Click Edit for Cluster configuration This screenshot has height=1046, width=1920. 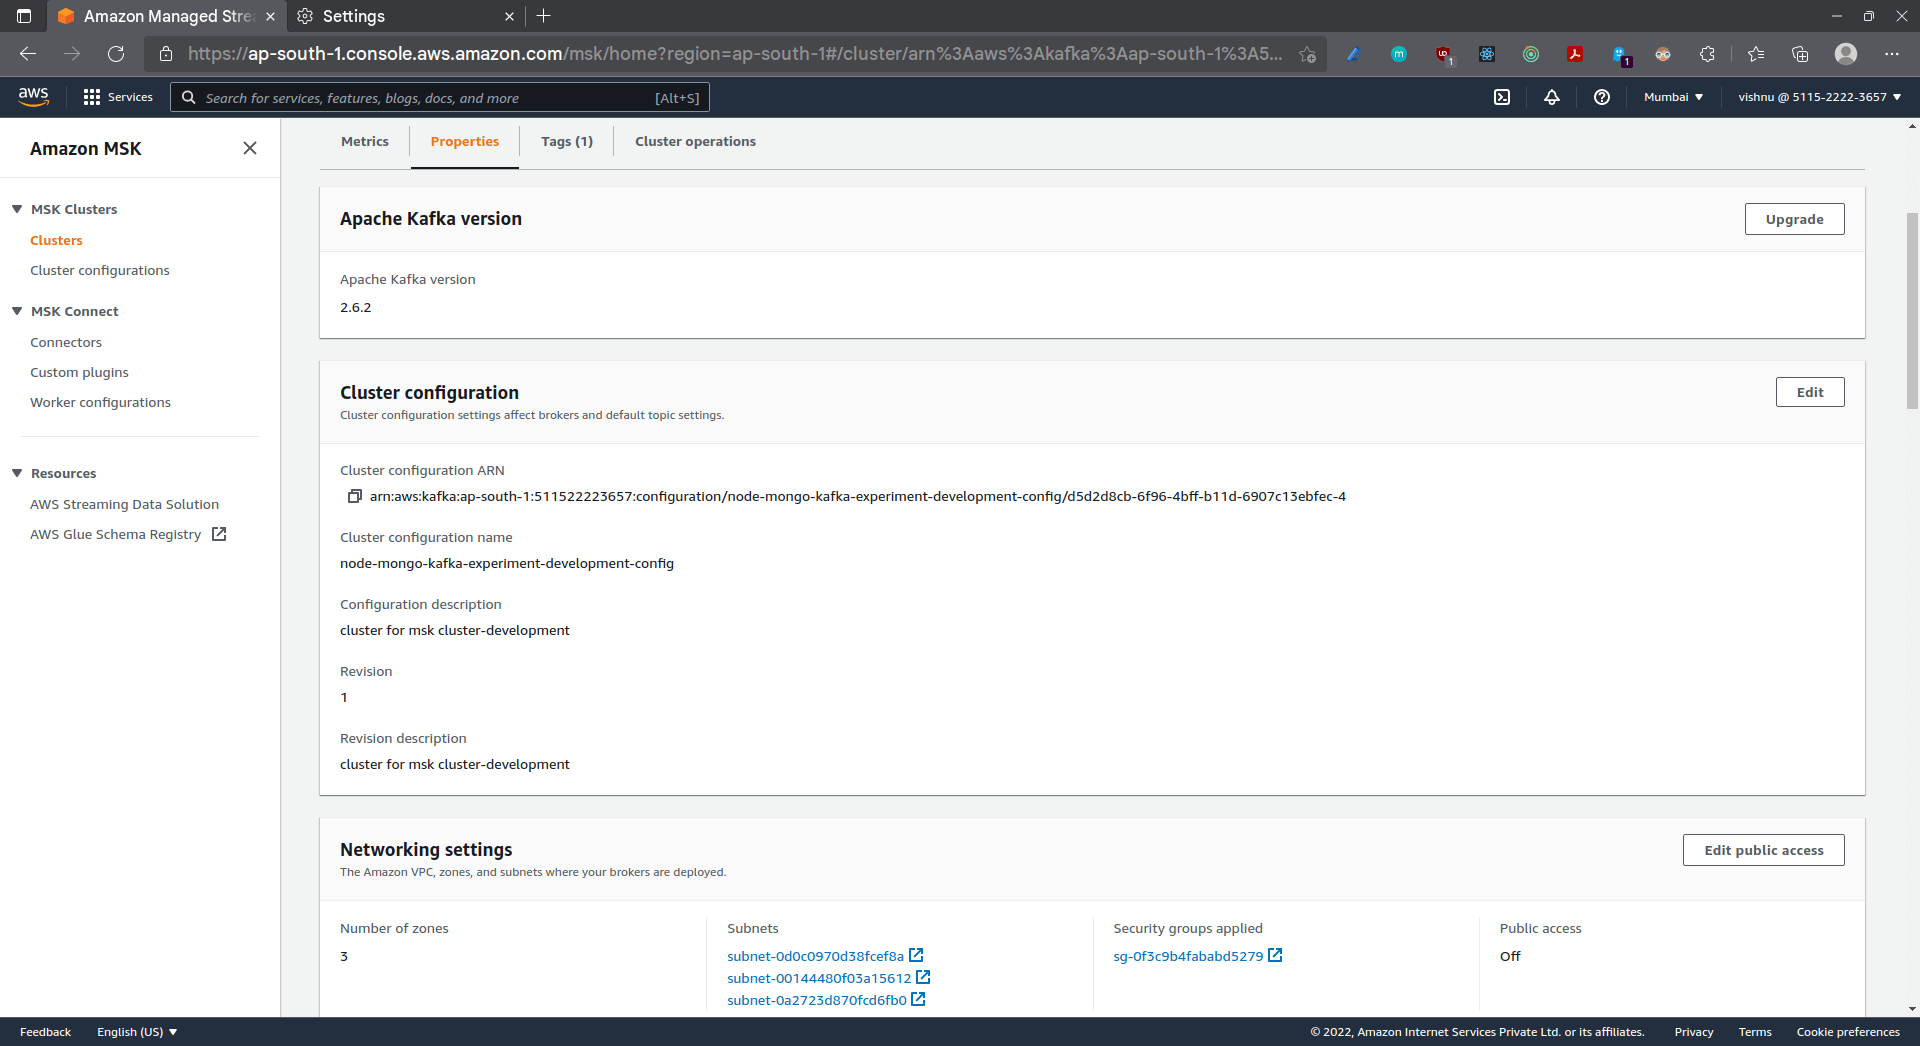pyautogui.click(x=1810, y=392)
